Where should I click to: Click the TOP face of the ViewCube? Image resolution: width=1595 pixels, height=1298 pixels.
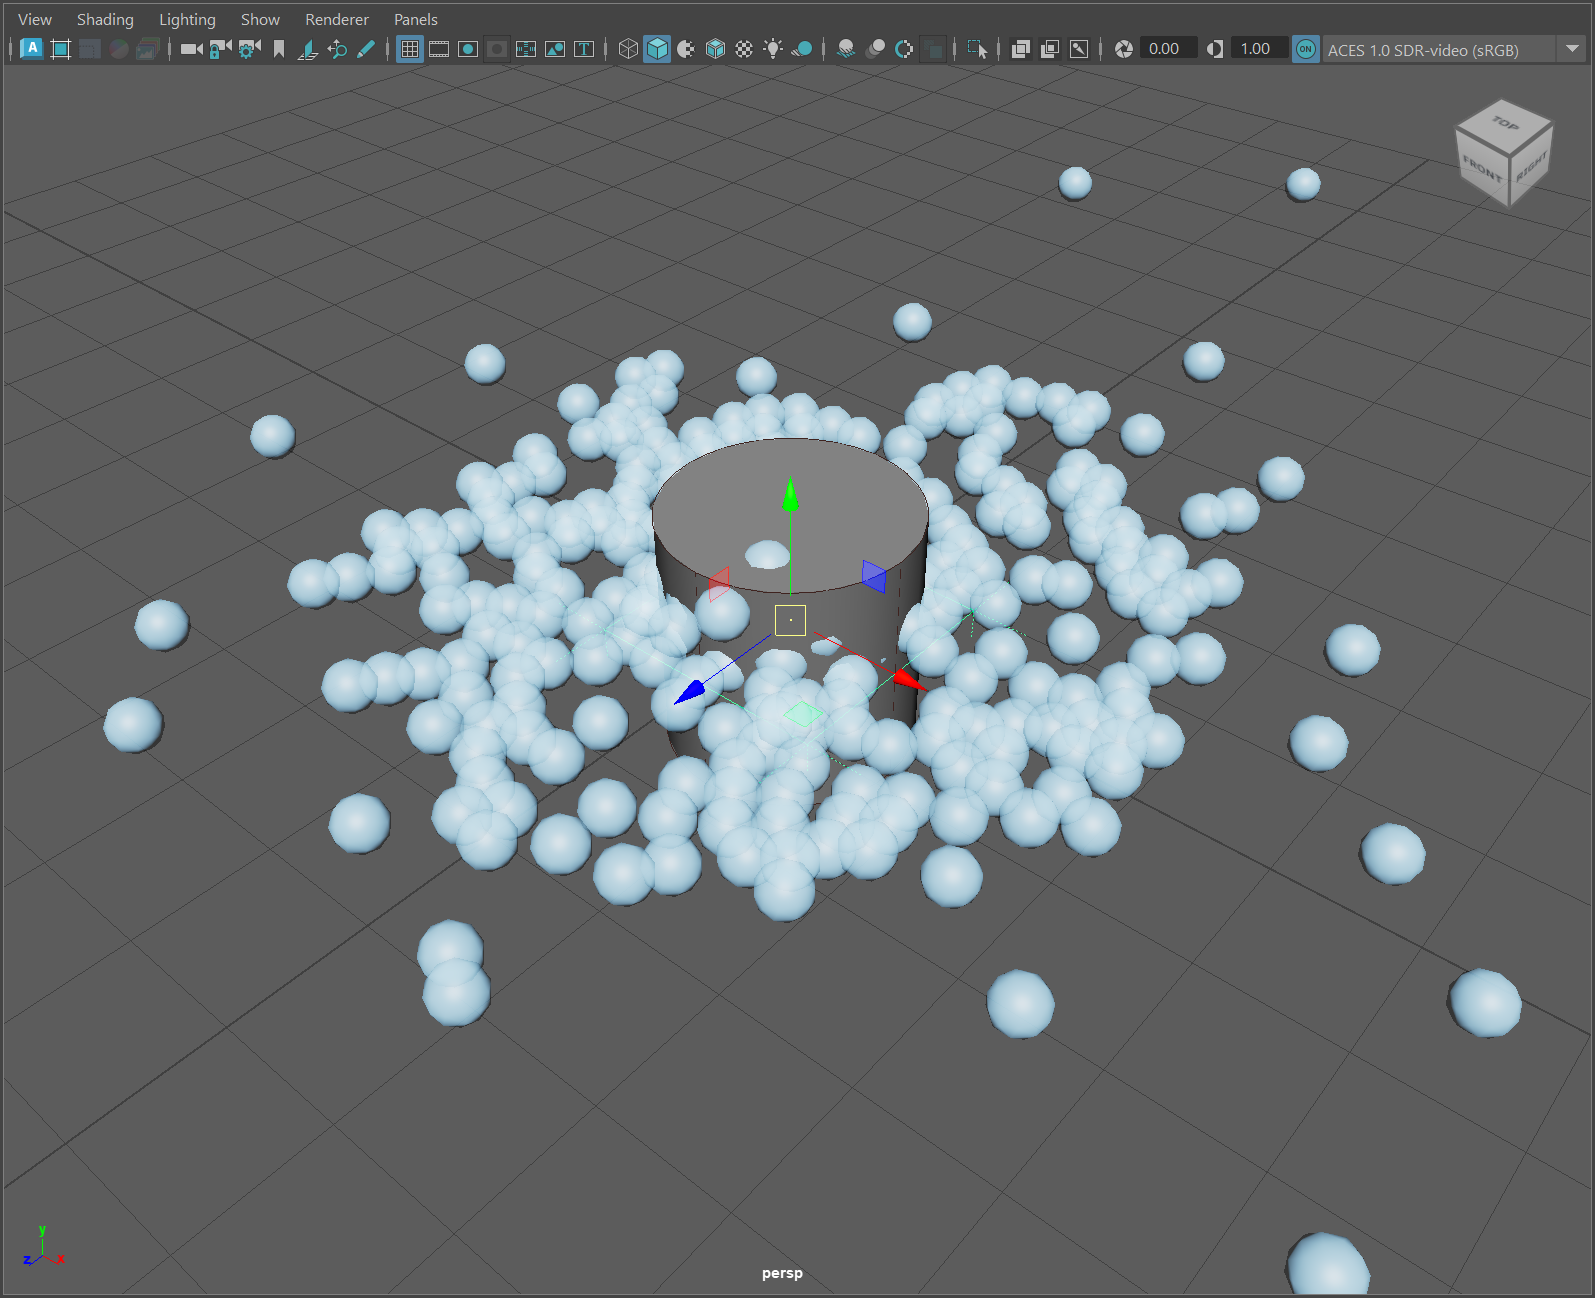pos(1505,124)
